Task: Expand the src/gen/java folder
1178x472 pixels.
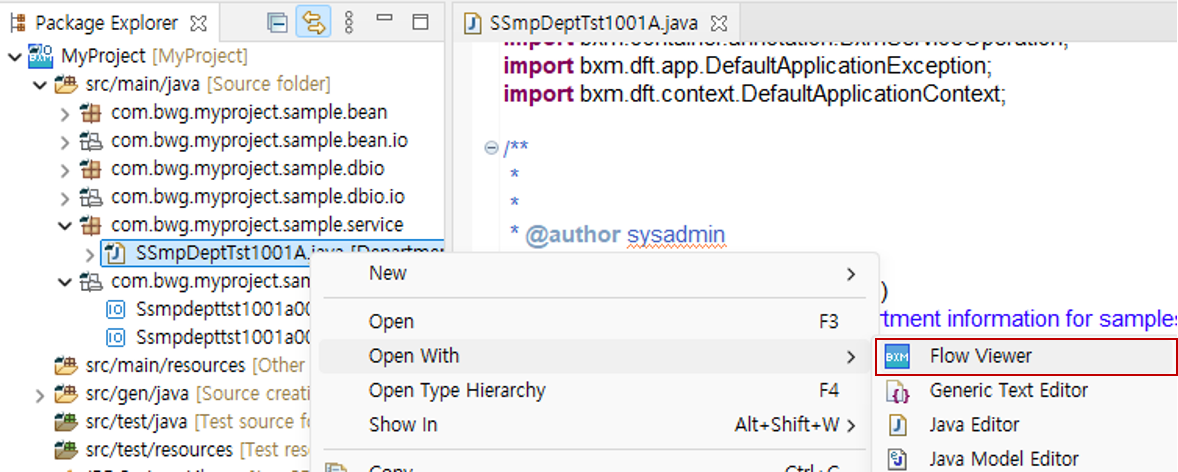Action: point(40,395)
